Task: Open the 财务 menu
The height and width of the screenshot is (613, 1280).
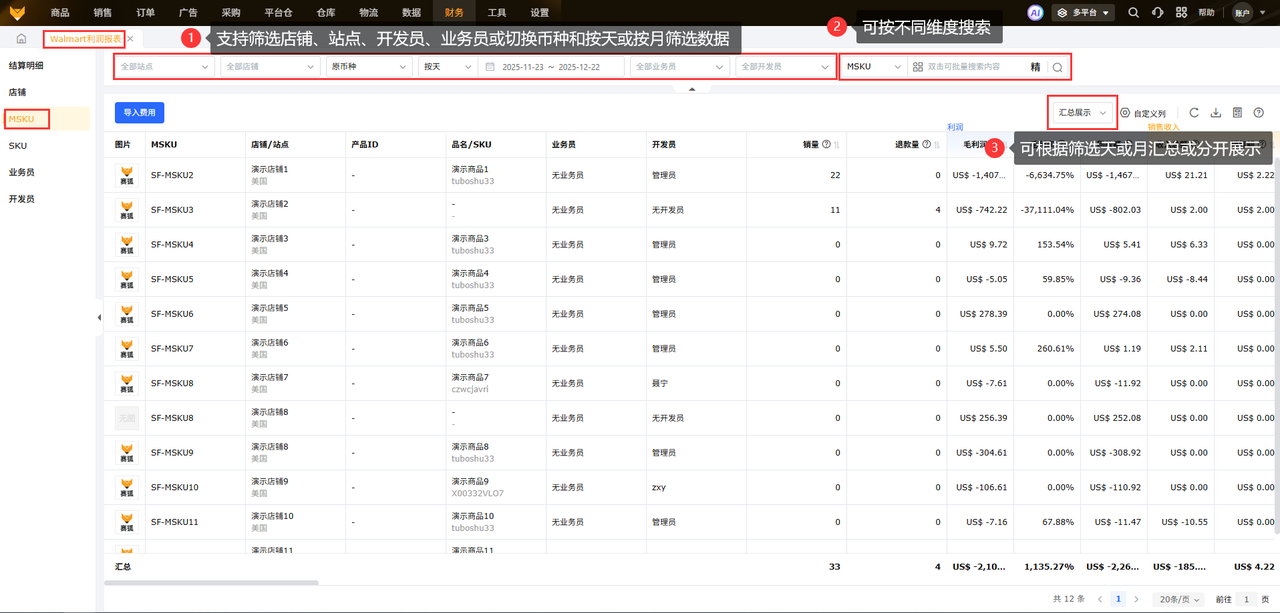Action: [x=454, y=13]
